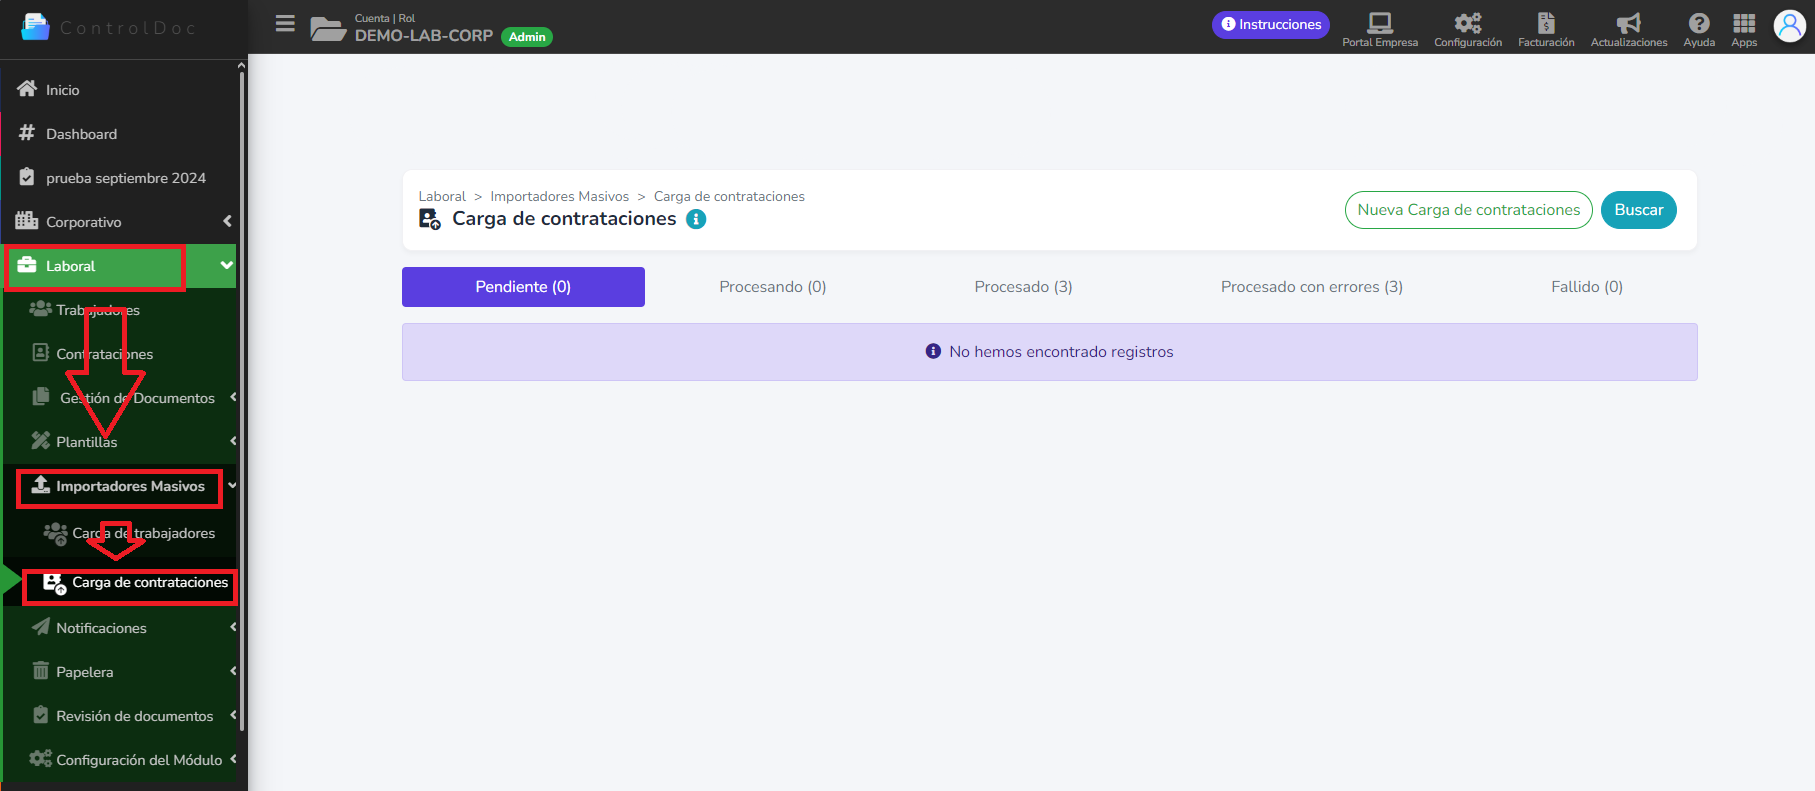Click the Inicio home icon
Screen dimensions: 1815x791
pyautogui.click(x=27, y=89)
